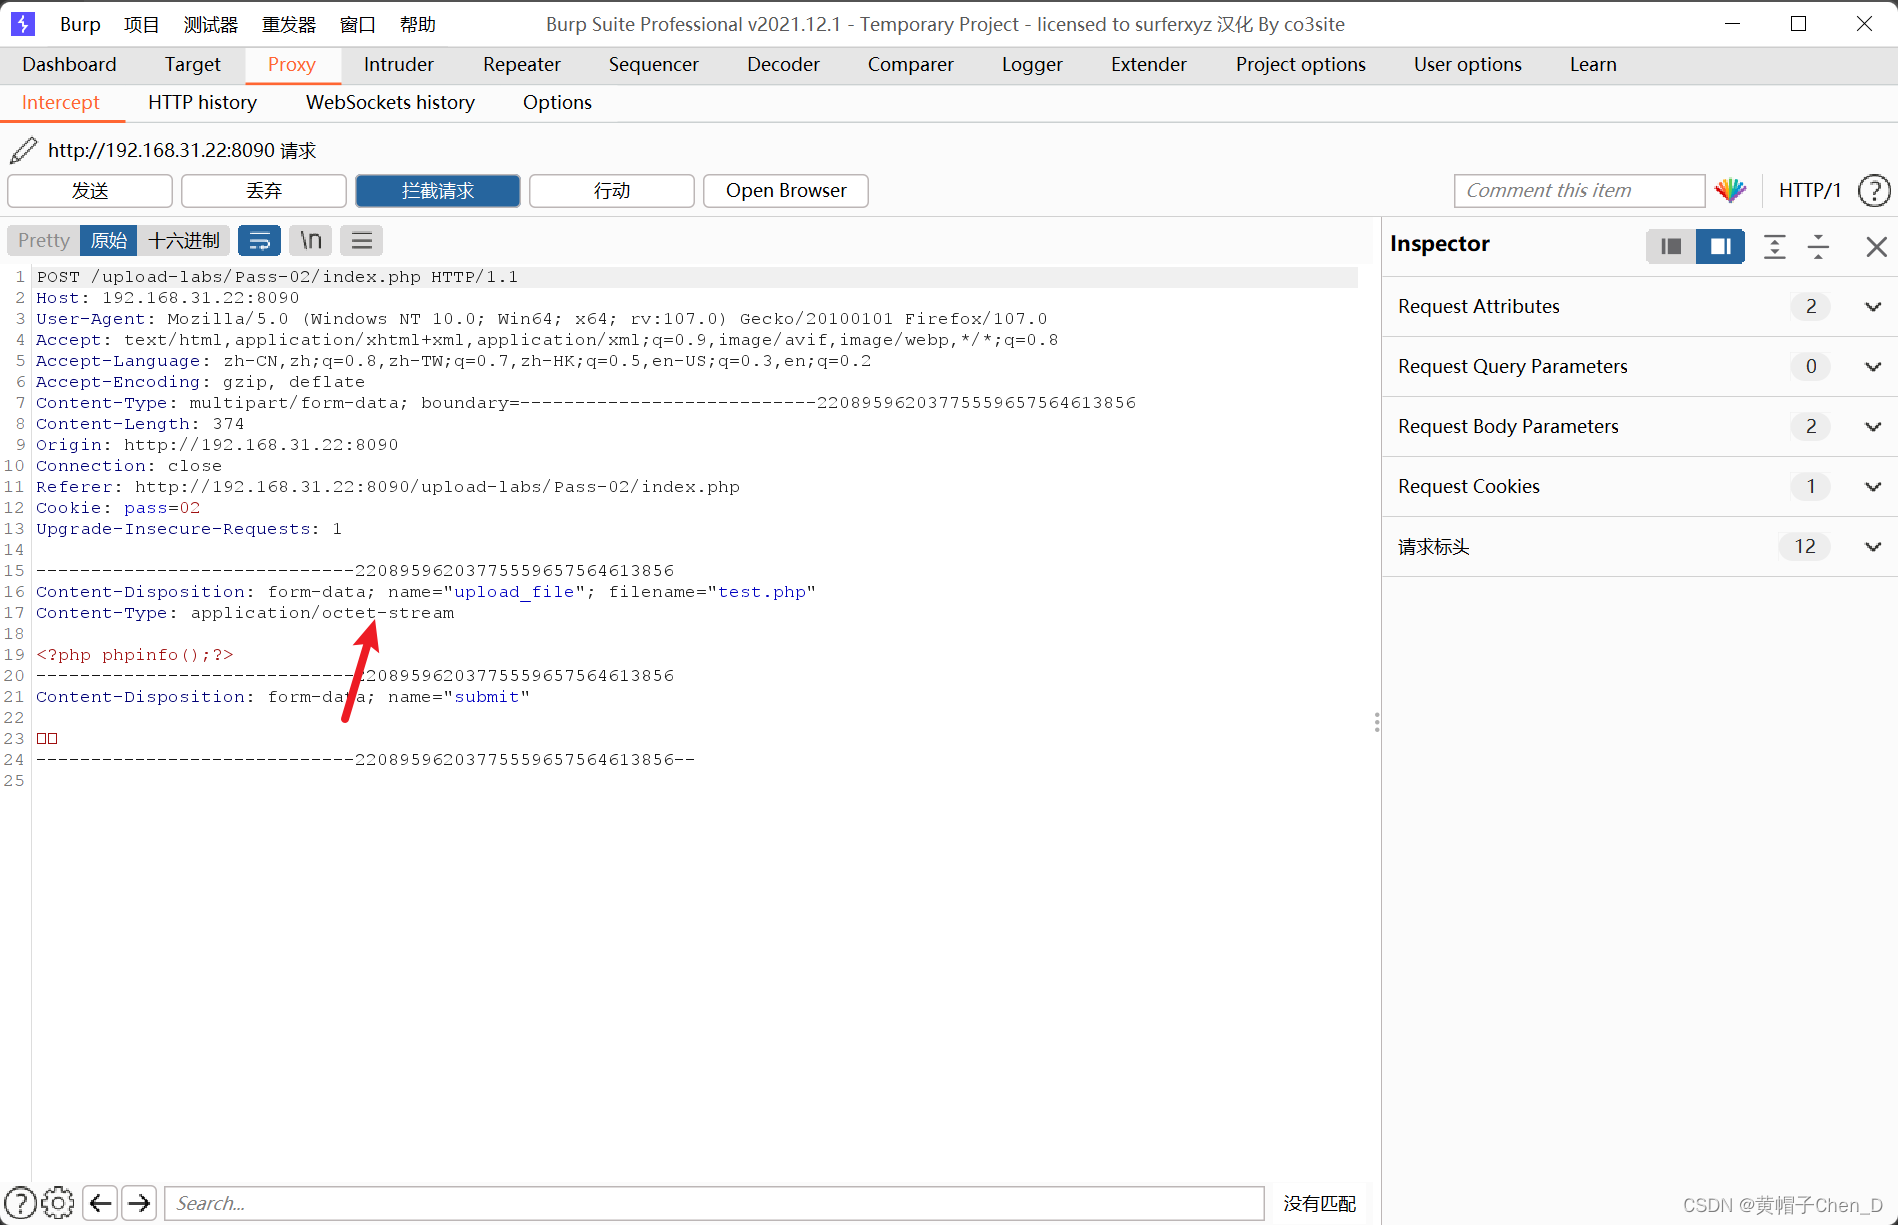Expand the Request Cookies section
1898x1225 pixels.
[x=1640, y=486]
